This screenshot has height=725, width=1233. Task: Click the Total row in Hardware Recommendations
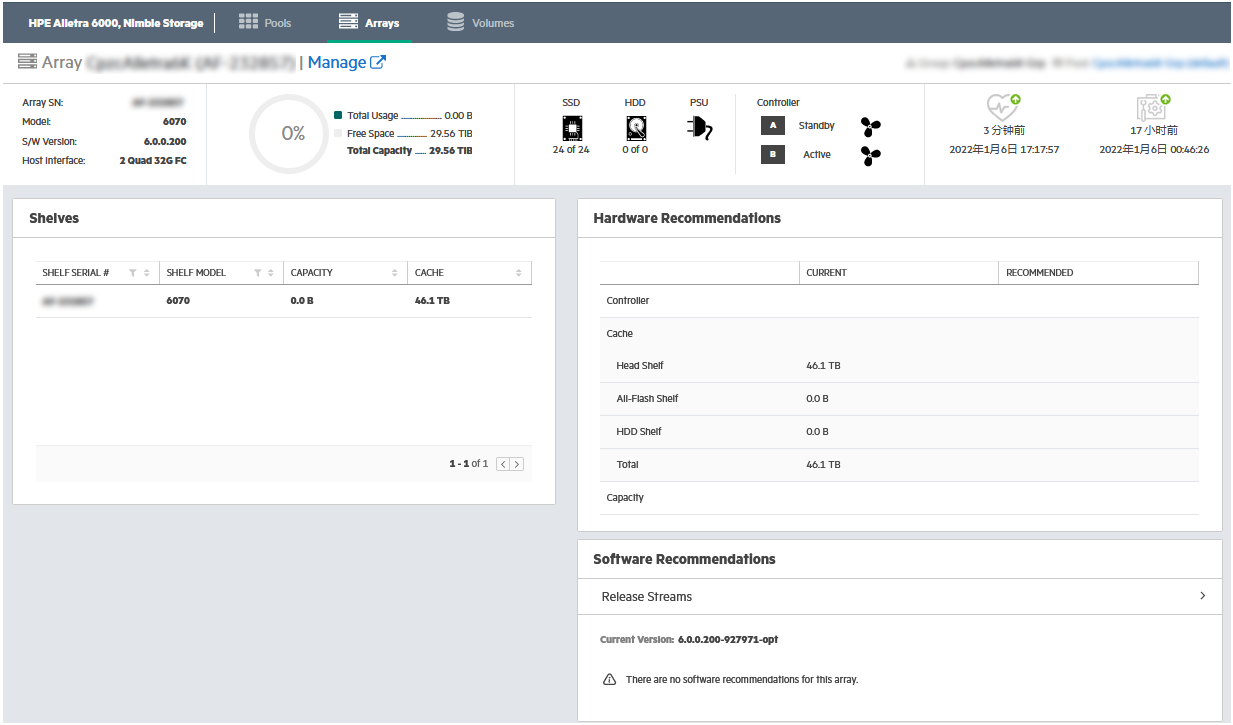(899, 465)
